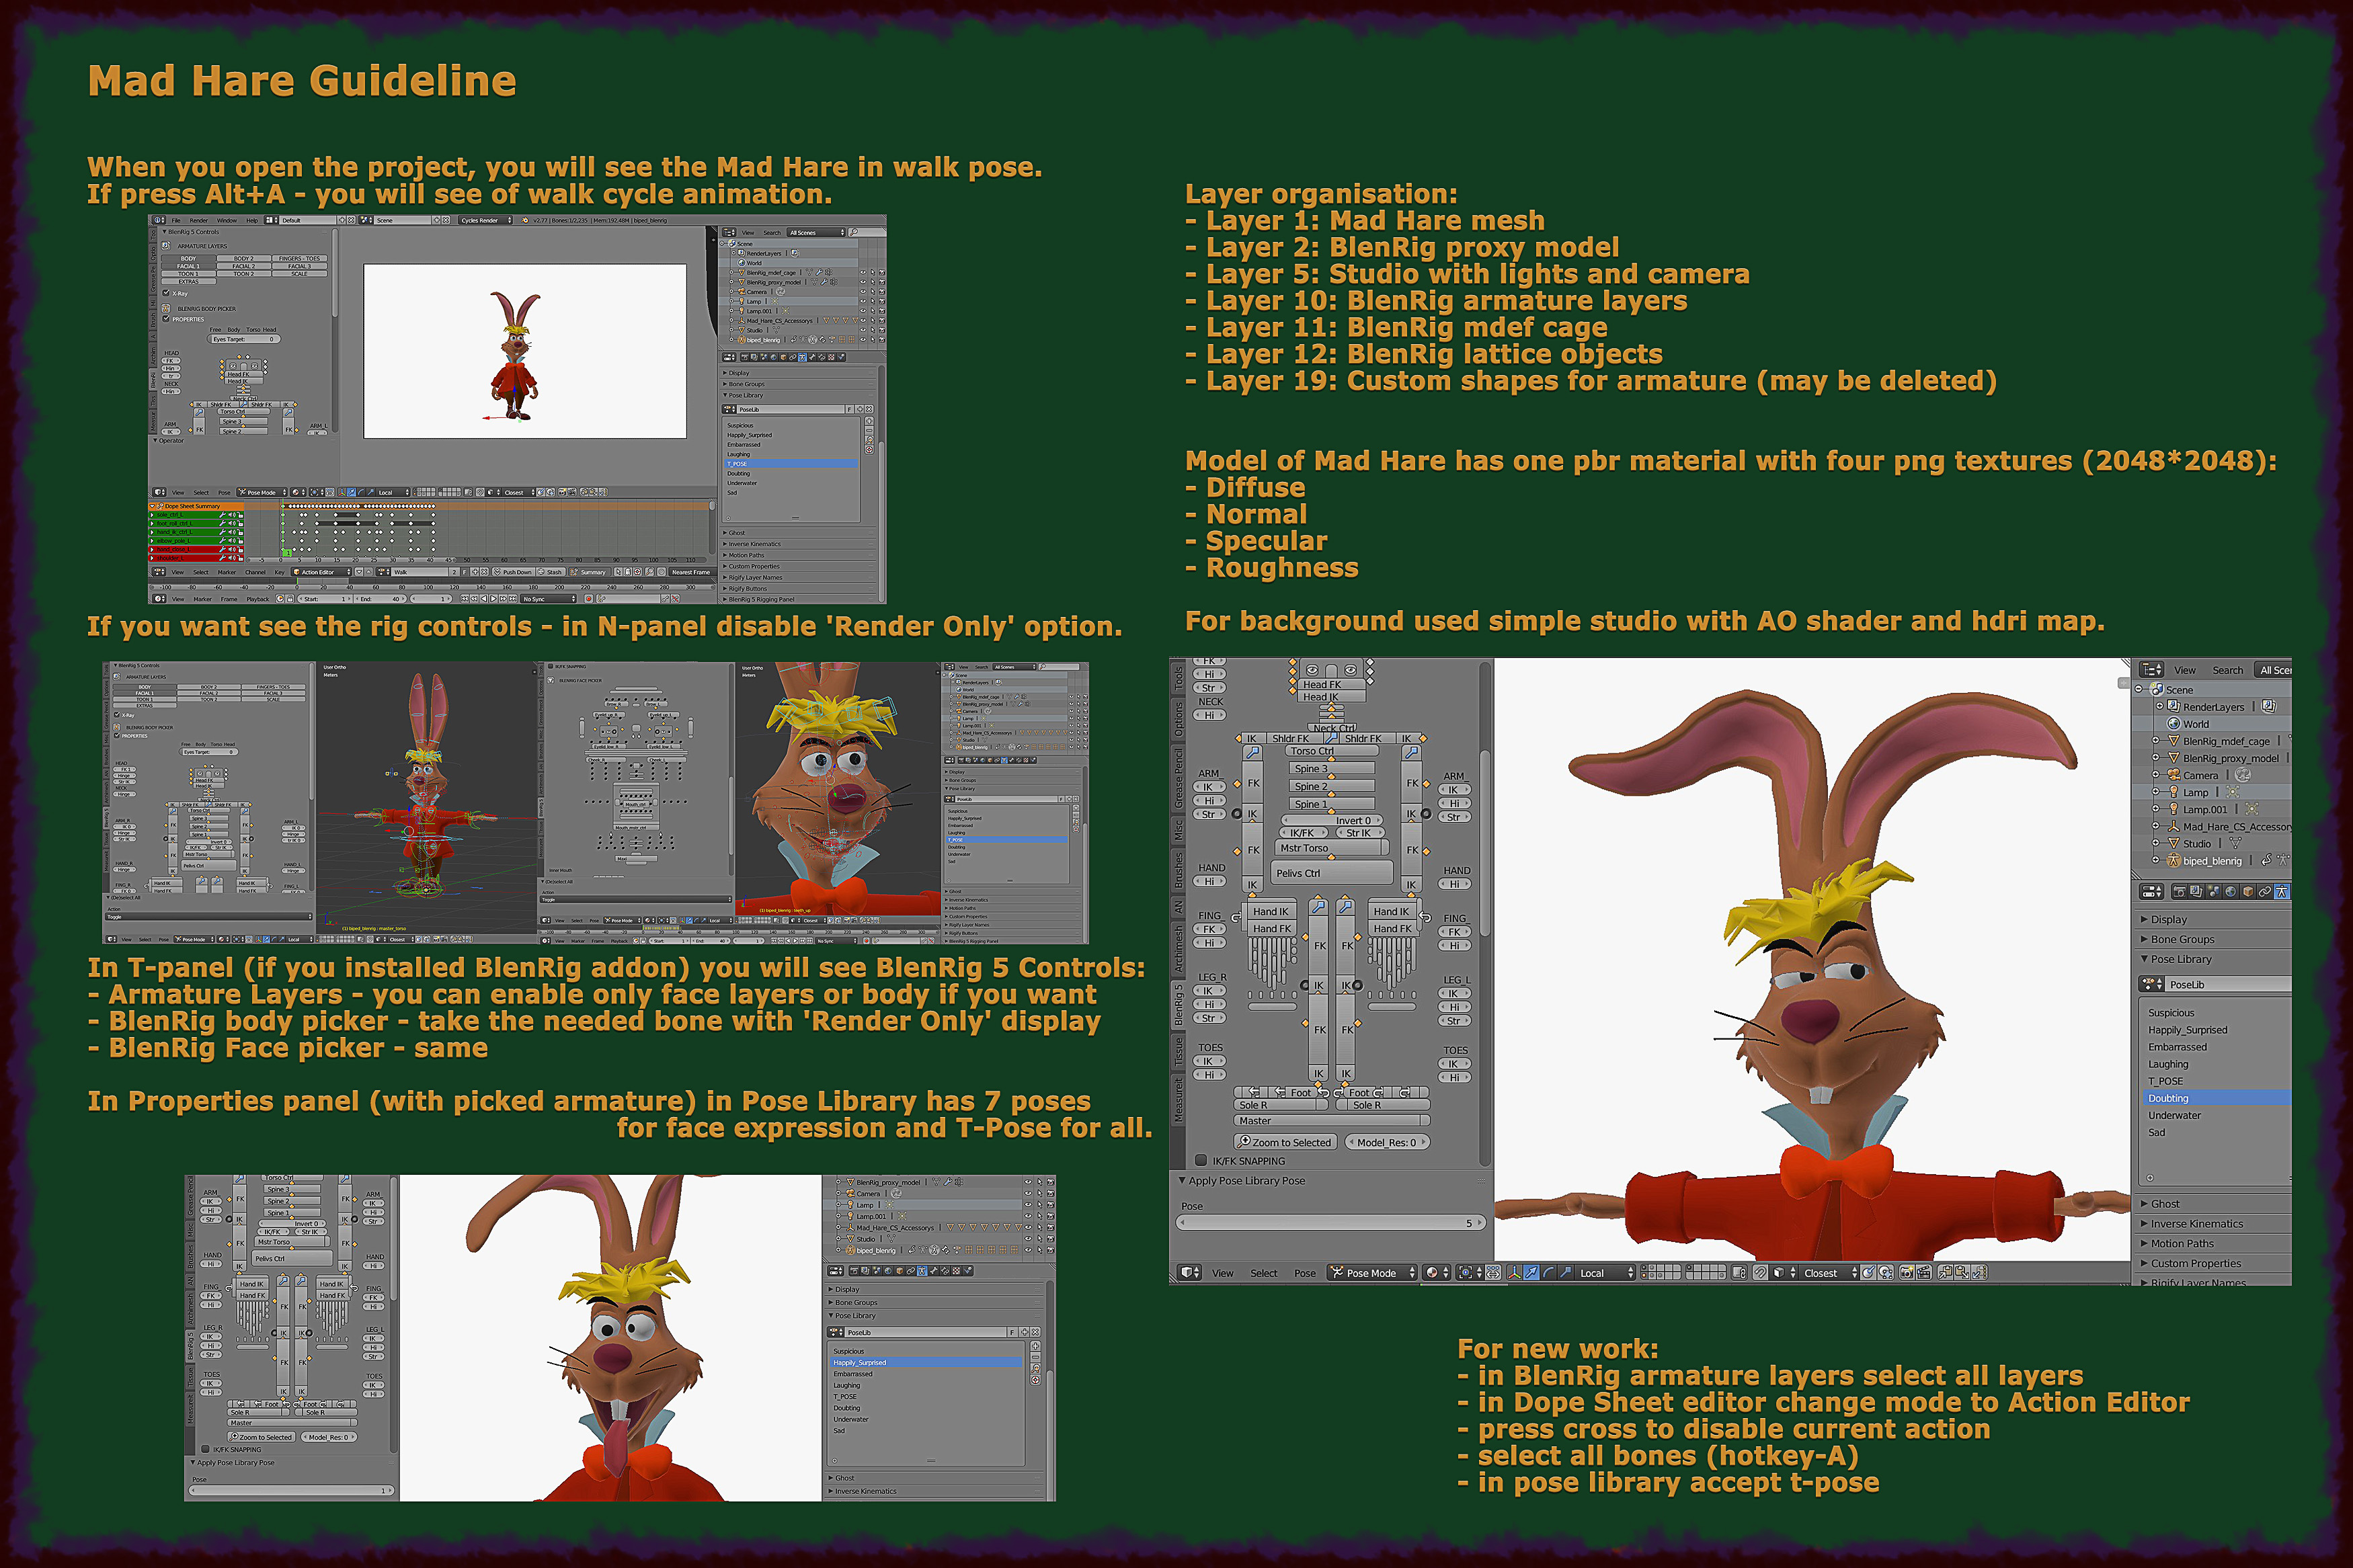2353x1568 pixels.
Task: Open the object constraints link icon in Properties
Action: 2265,892
